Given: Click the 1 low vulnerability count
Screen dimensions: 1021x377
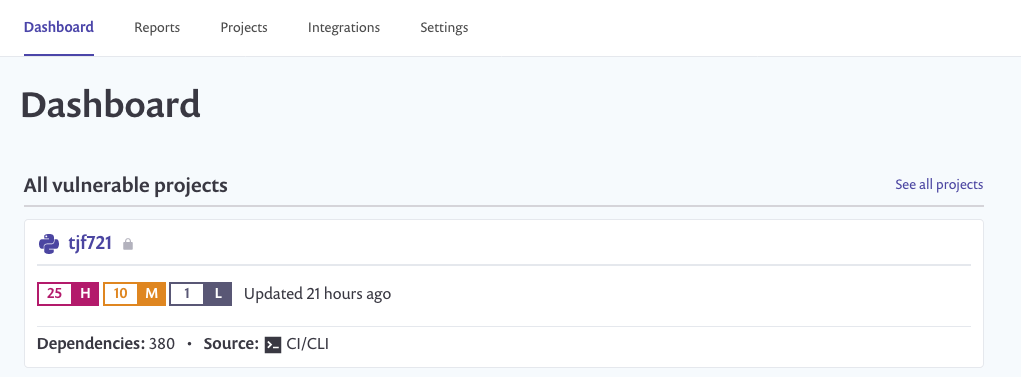Looking at the screenshot, I should coord(187,294).
